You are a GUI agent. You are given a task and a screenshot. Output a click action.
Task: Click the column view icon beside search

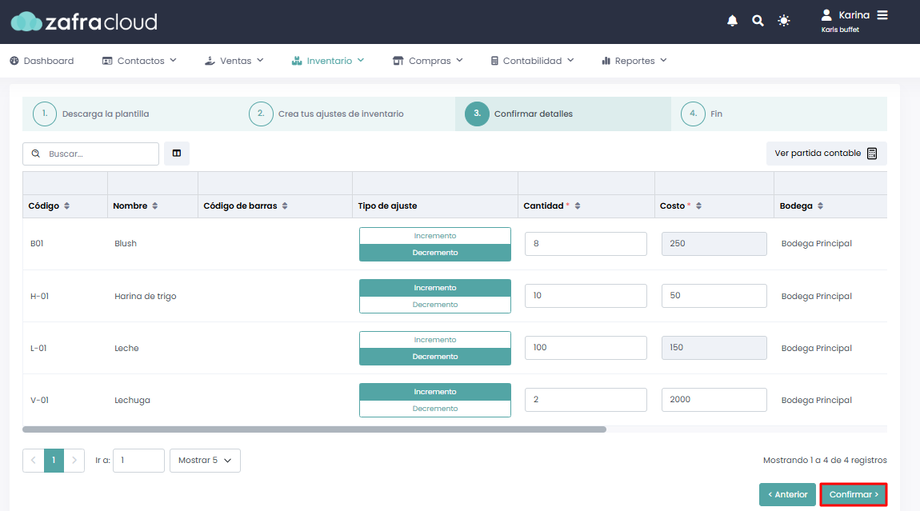[x=177, y=153]
